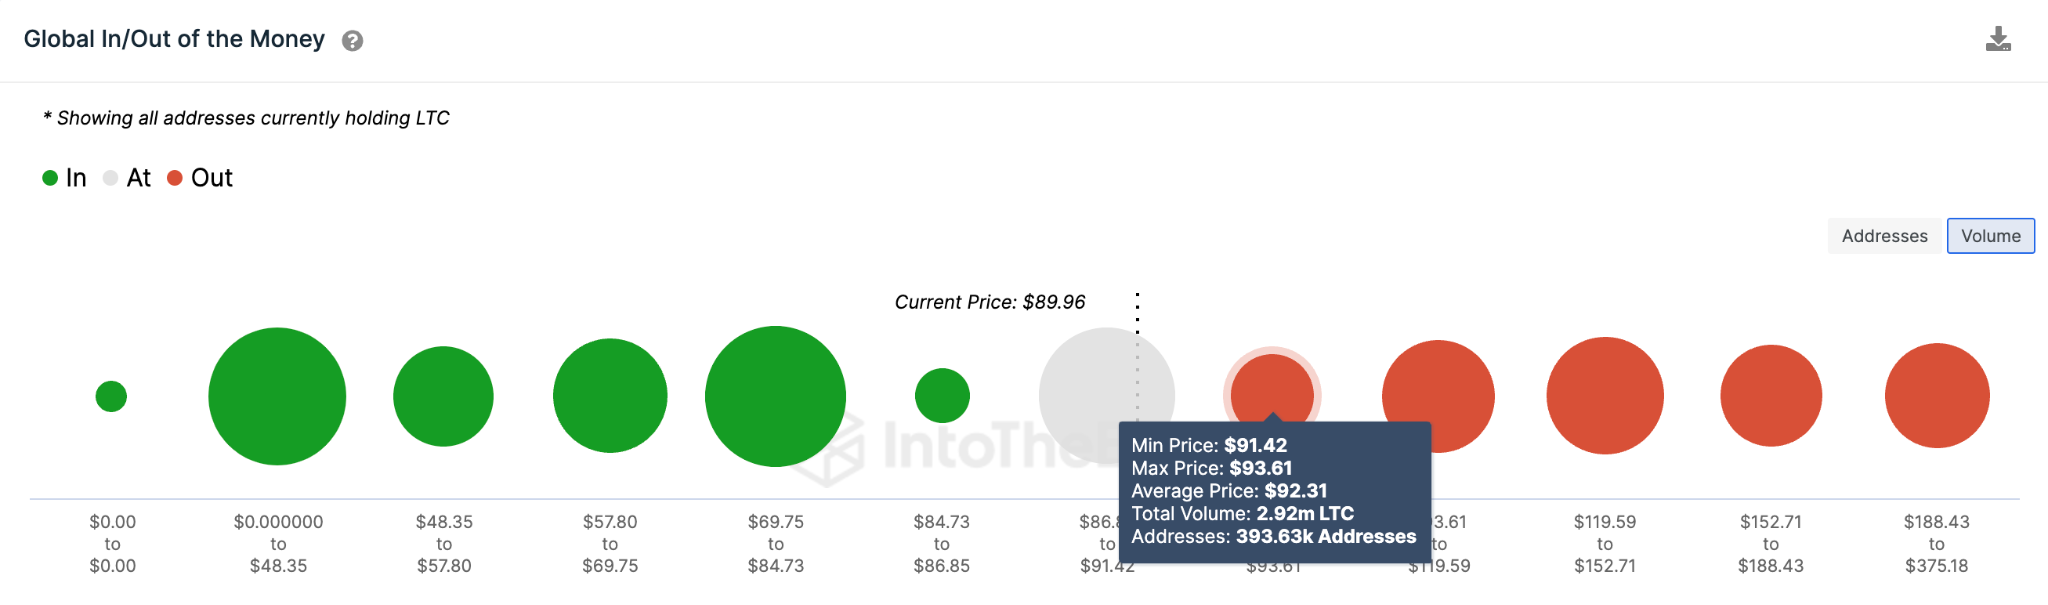Select the $0.000000 to $48.35 green bubble
The height and width of the screenshot is (605, 2048).
(x=277, y=396)
